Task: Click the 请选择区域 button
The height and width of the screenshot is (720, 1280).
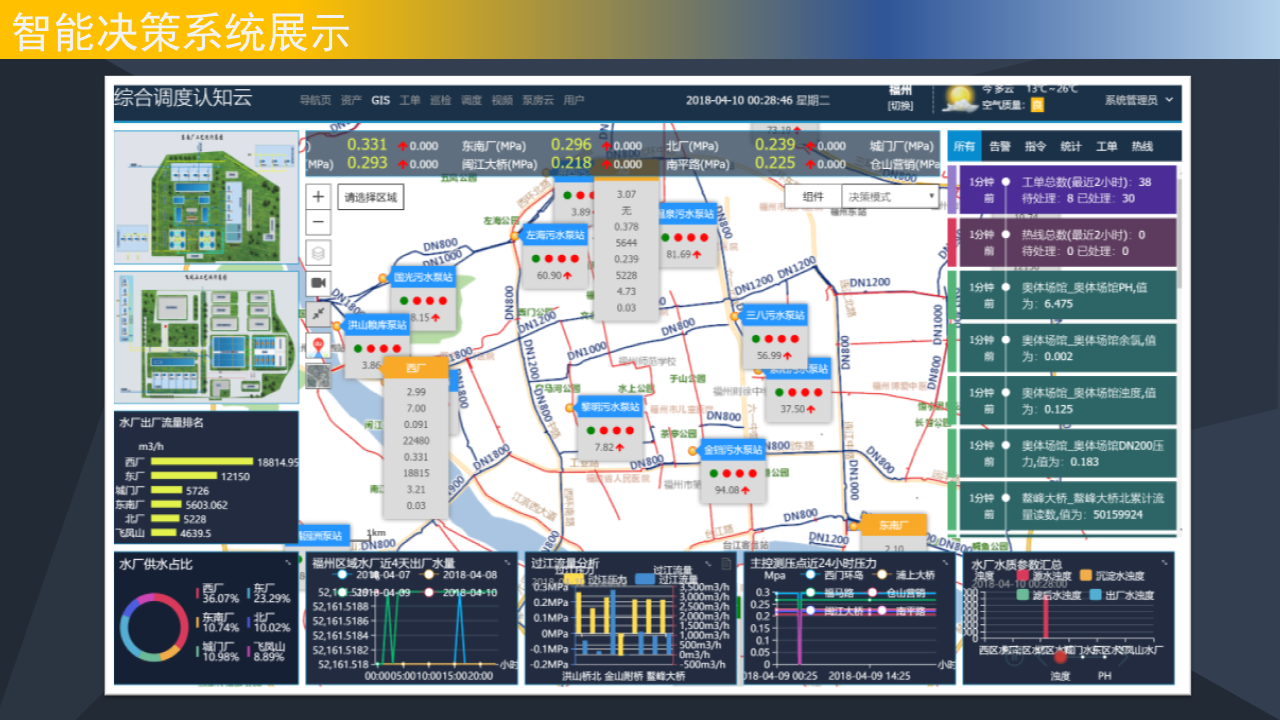Action: 370,197
